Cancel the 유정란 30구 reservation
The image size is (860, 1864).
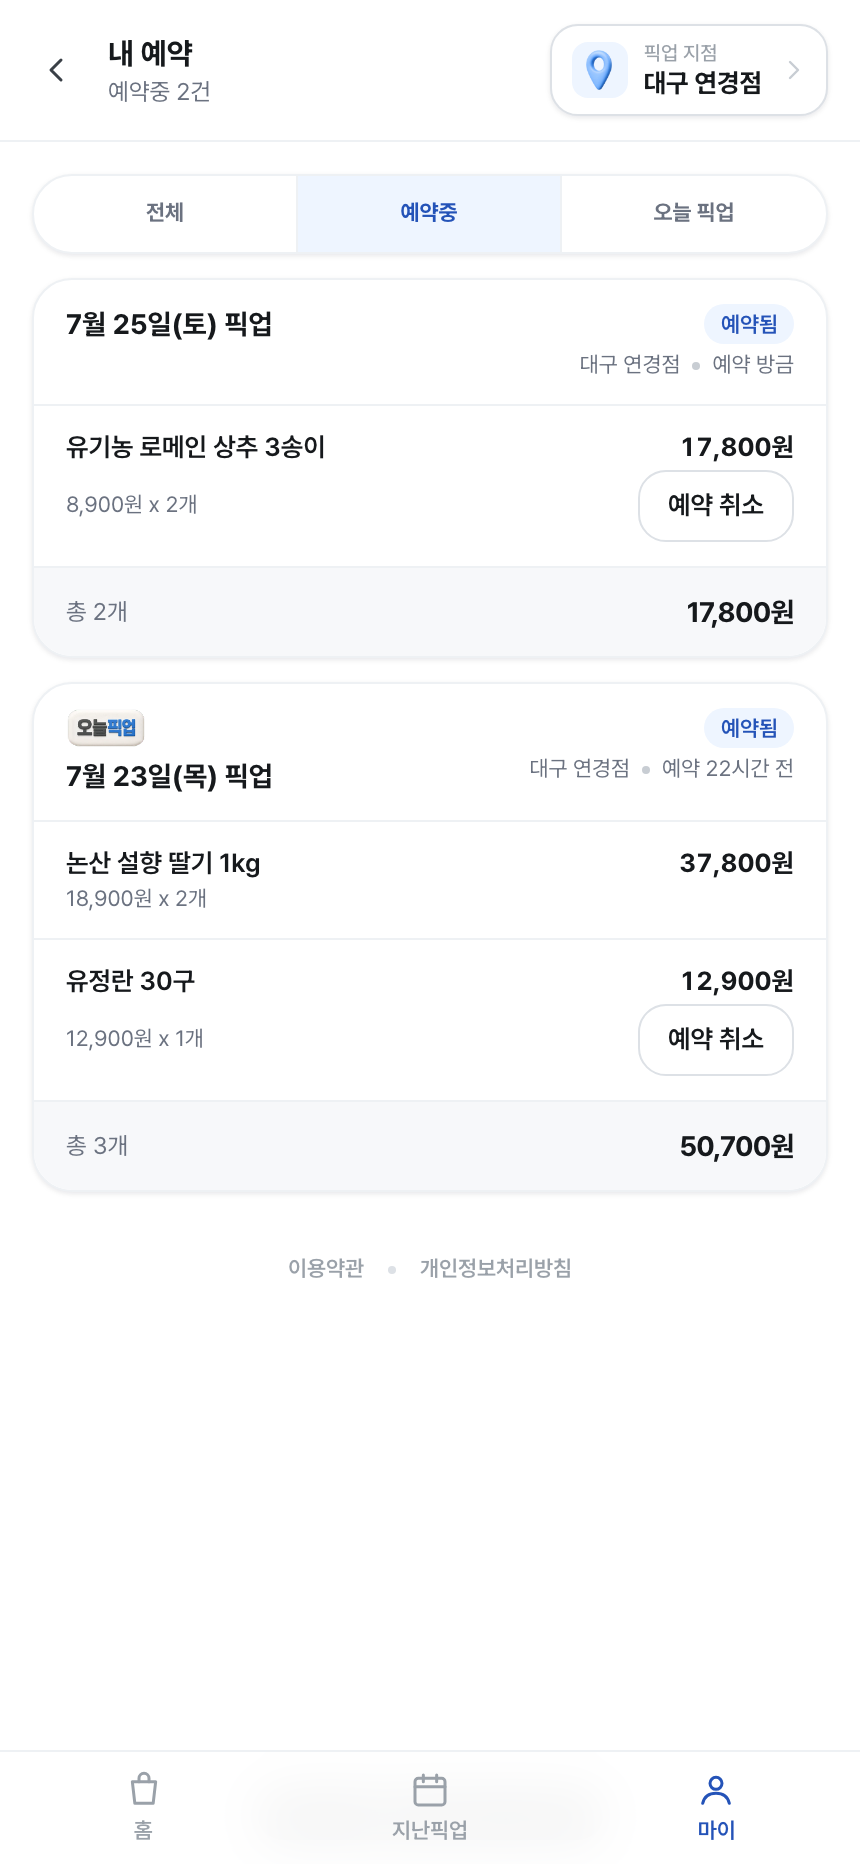point(716,1040)
